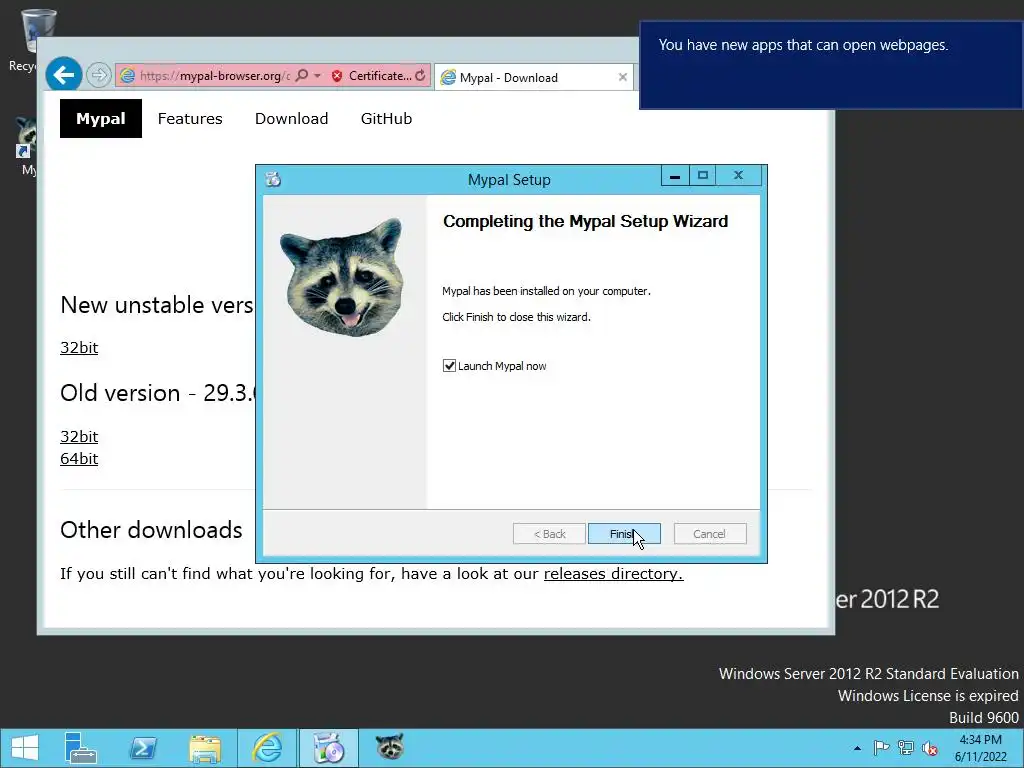This screenshot has height=768, width=1024.
Task: Click the mypal-browser.org address bar
Action: click(213, 76)
